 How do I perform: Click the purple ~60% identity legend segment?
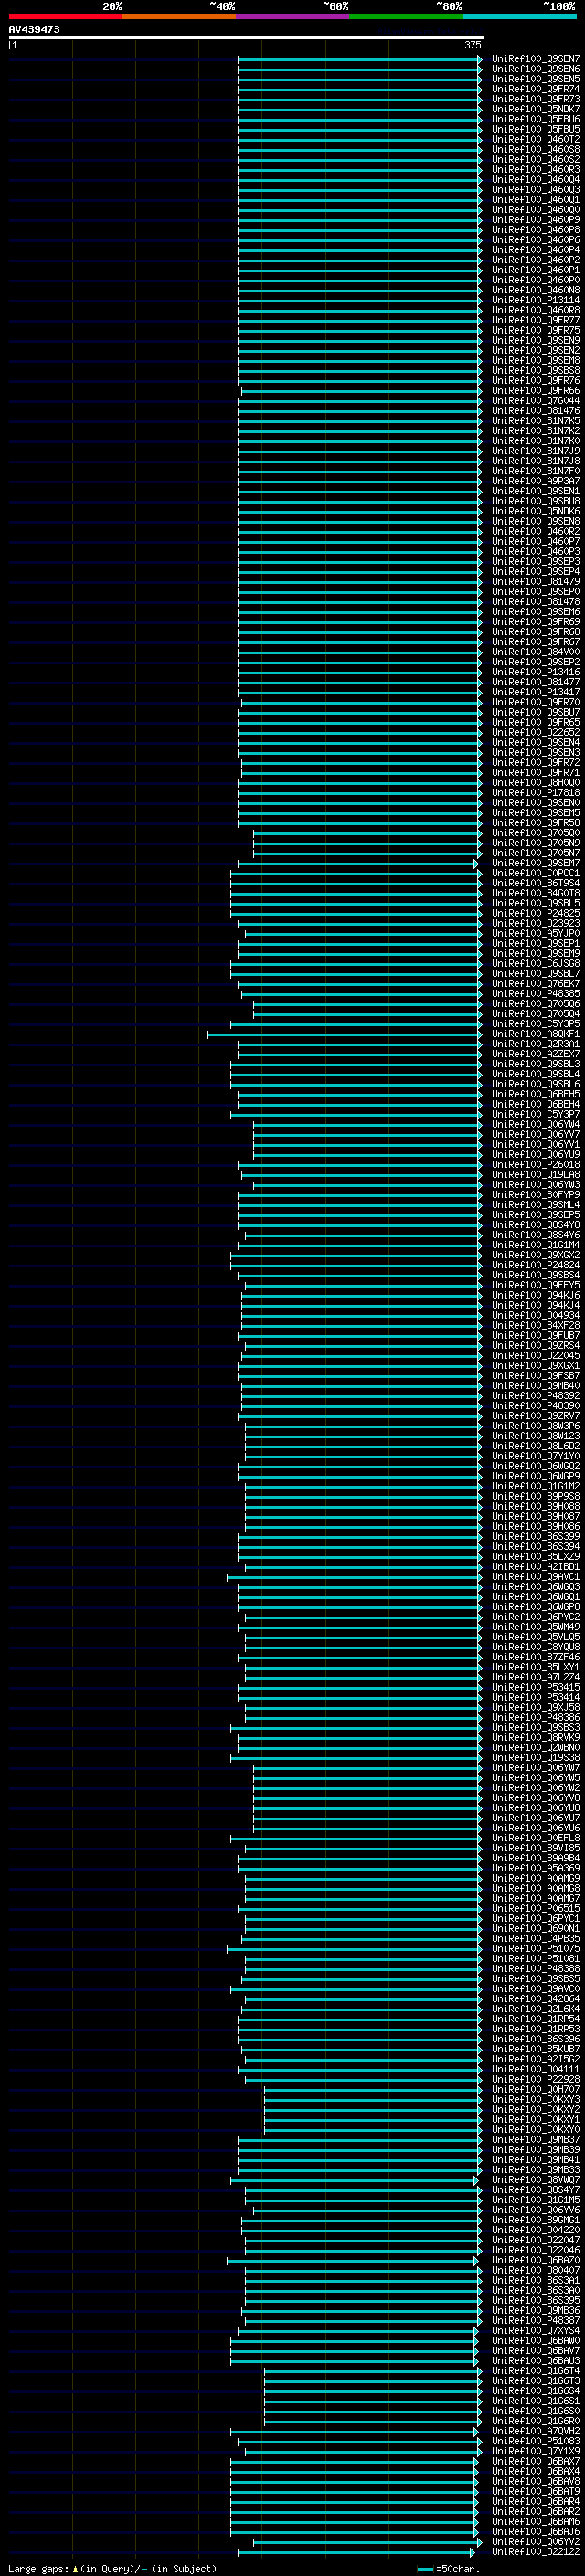coord(292,16)
